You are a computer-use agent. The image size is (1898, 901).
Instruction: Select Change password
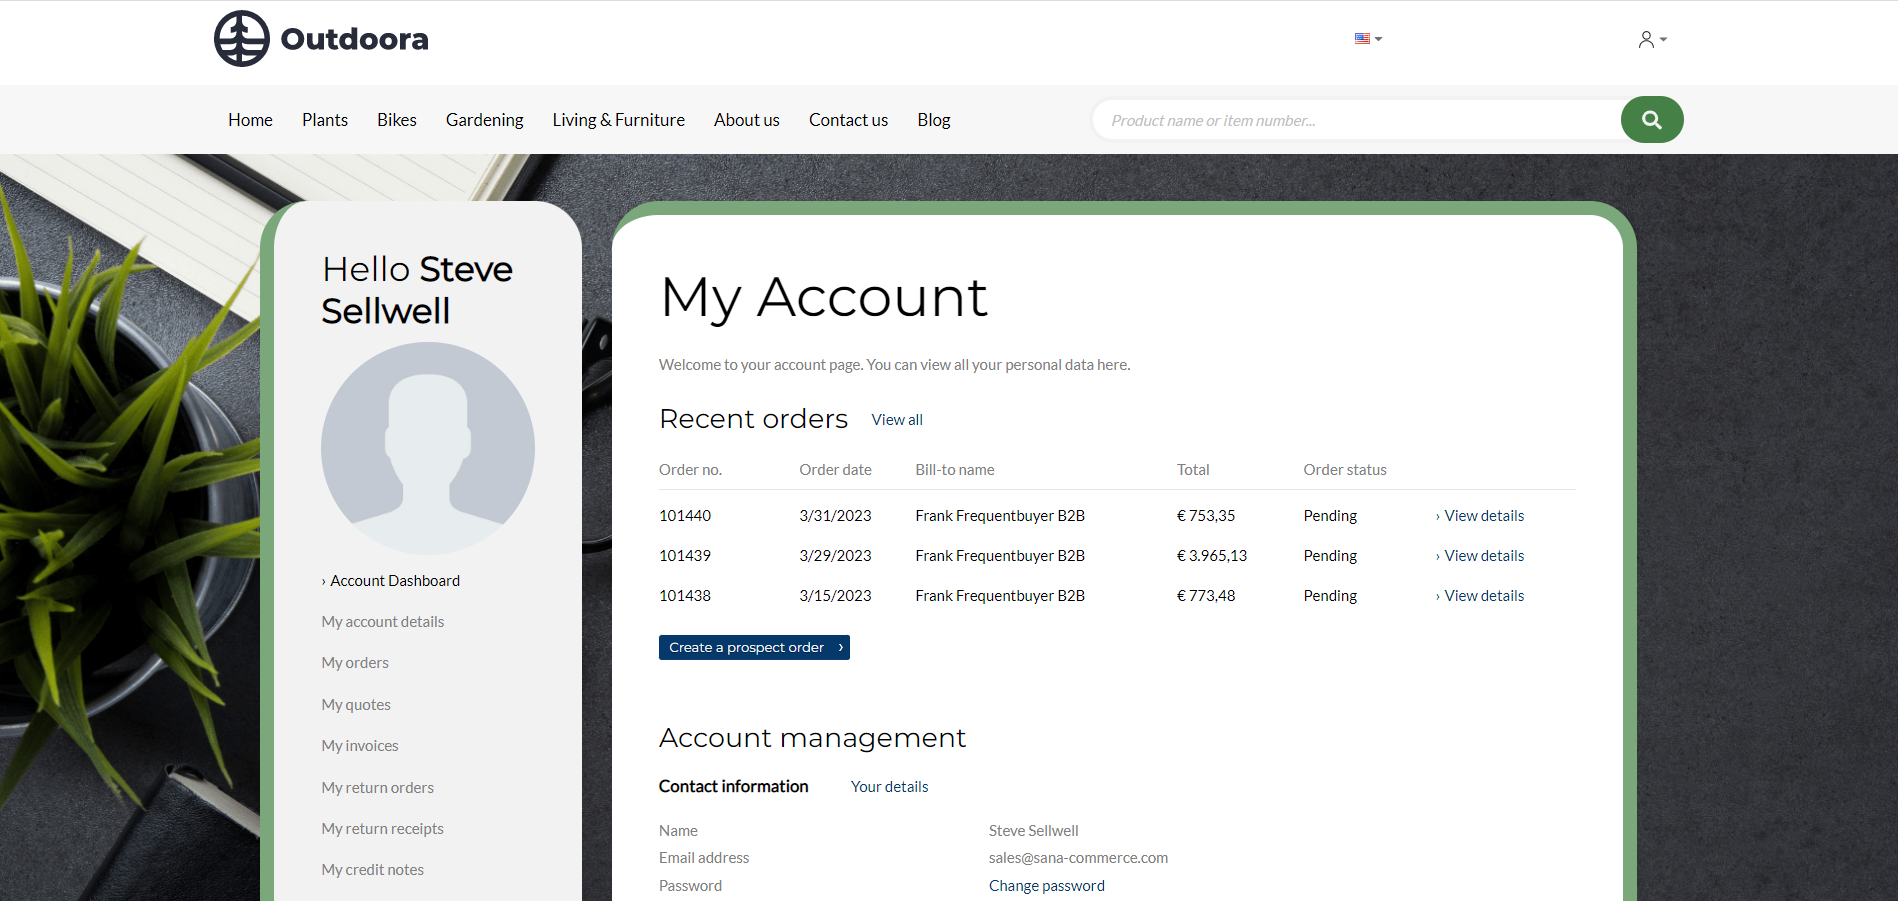tap(1046, 885)
